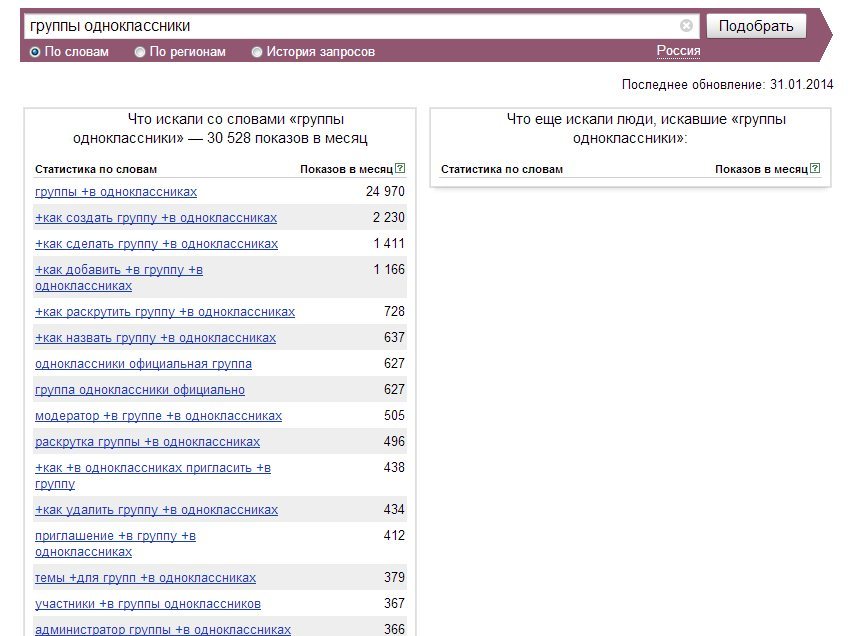Click the impressions value "379"

(x=394, y=578)
